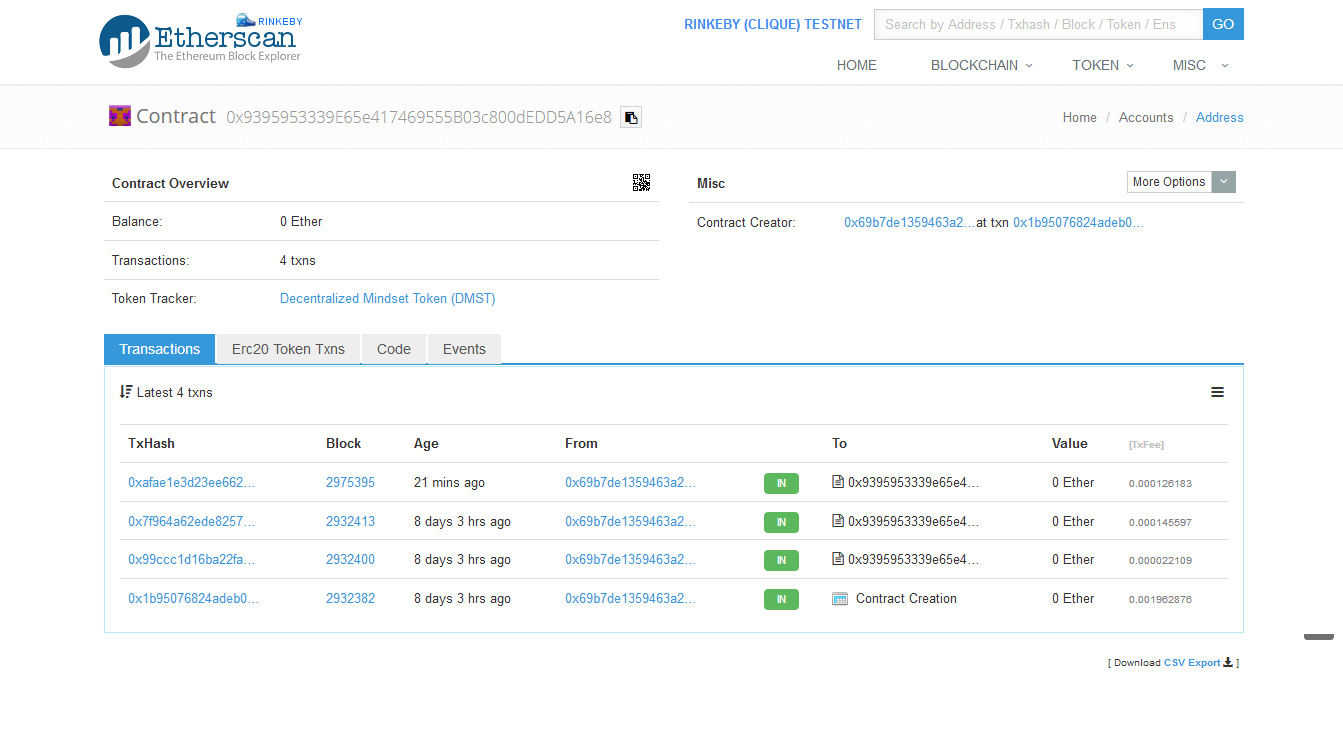Click the IN badge for block 2975395
This screenshot has height=737, width=1343.
(x=781, y=483)
